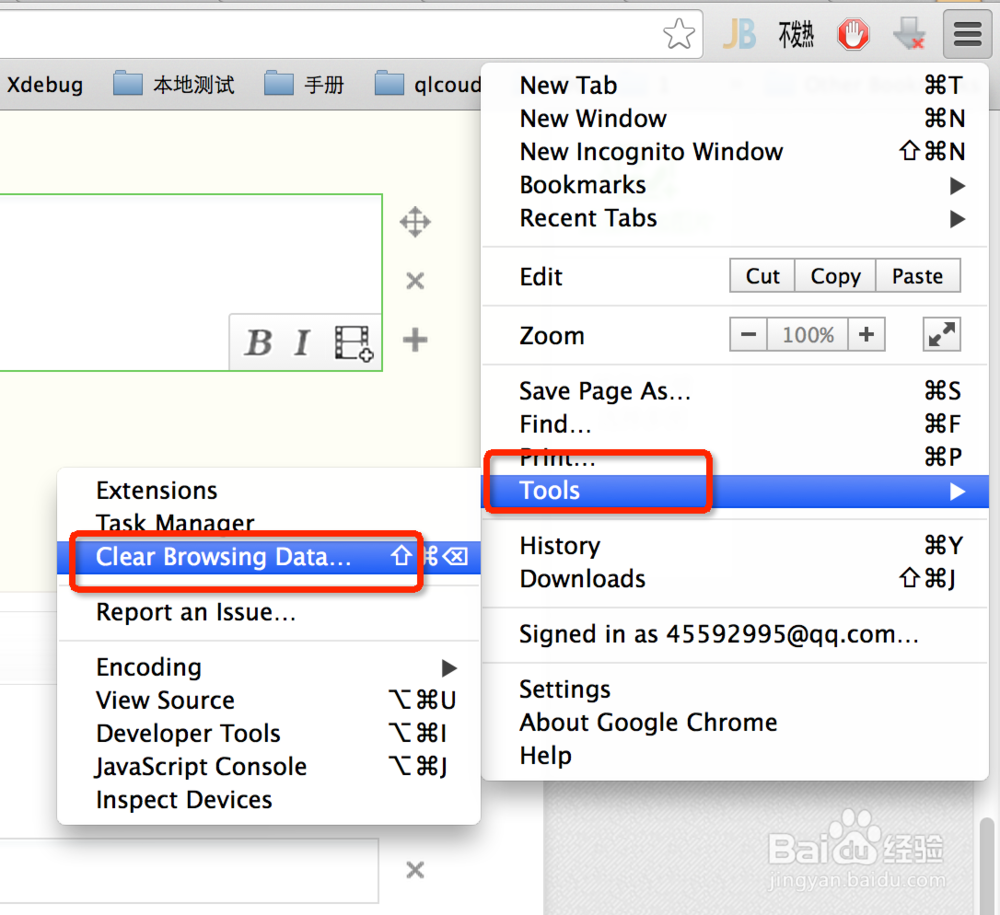The height and width of the screenshot is (915, 1000).
Task: Select New Incognito Window
Action: point(735,152)
